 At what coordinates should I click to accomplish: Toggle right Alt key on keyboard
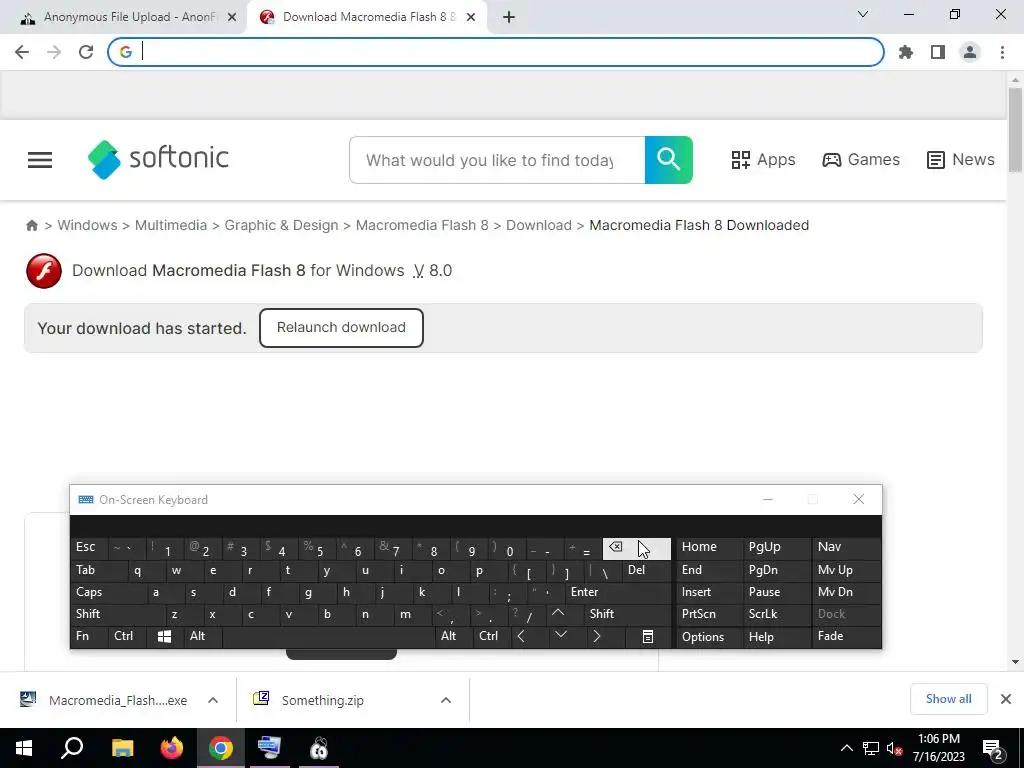click(455, 637)
